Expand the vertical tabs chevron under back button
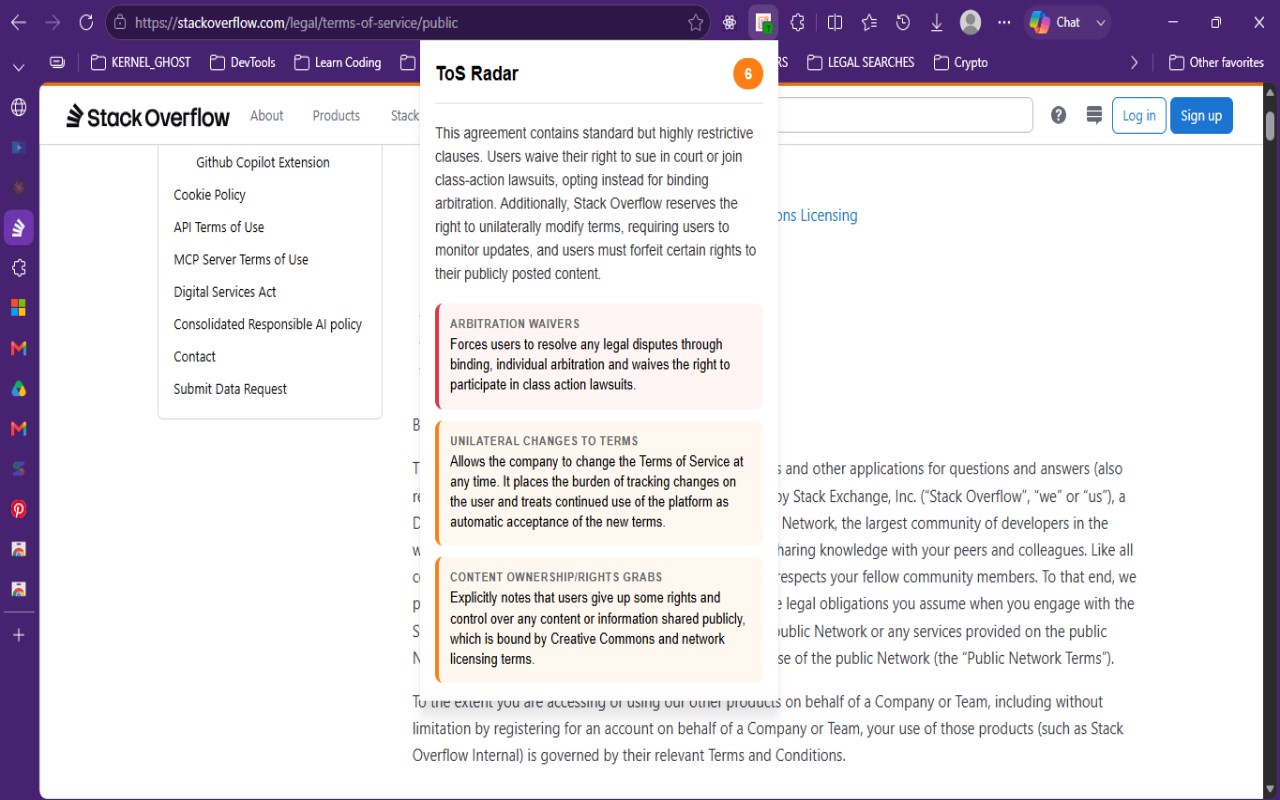Viewport: 1280px width, 800px height. pyautogui.click(x=18, y=67)
